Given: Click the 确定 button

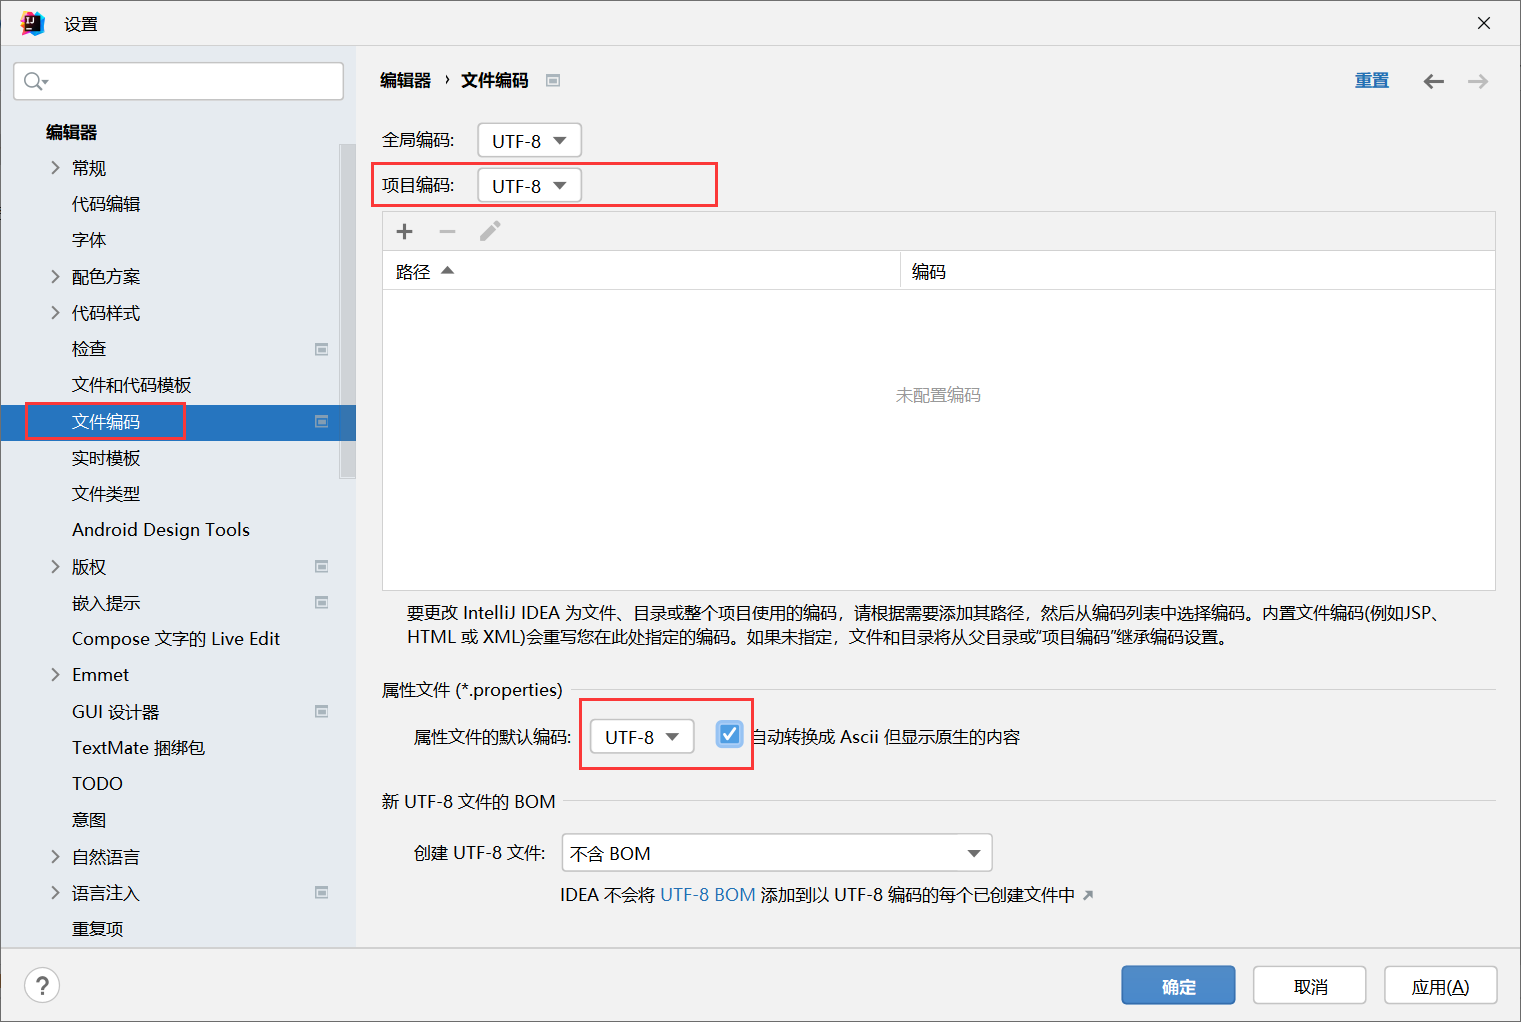Looking at the screenshot, I should click(1178, 986).
